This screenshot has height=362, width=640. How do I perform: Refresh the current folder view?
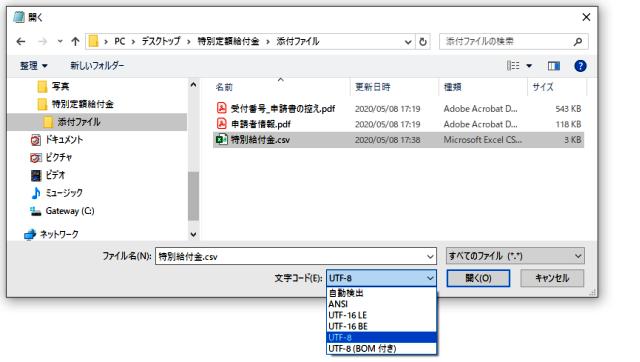[423, 42]
